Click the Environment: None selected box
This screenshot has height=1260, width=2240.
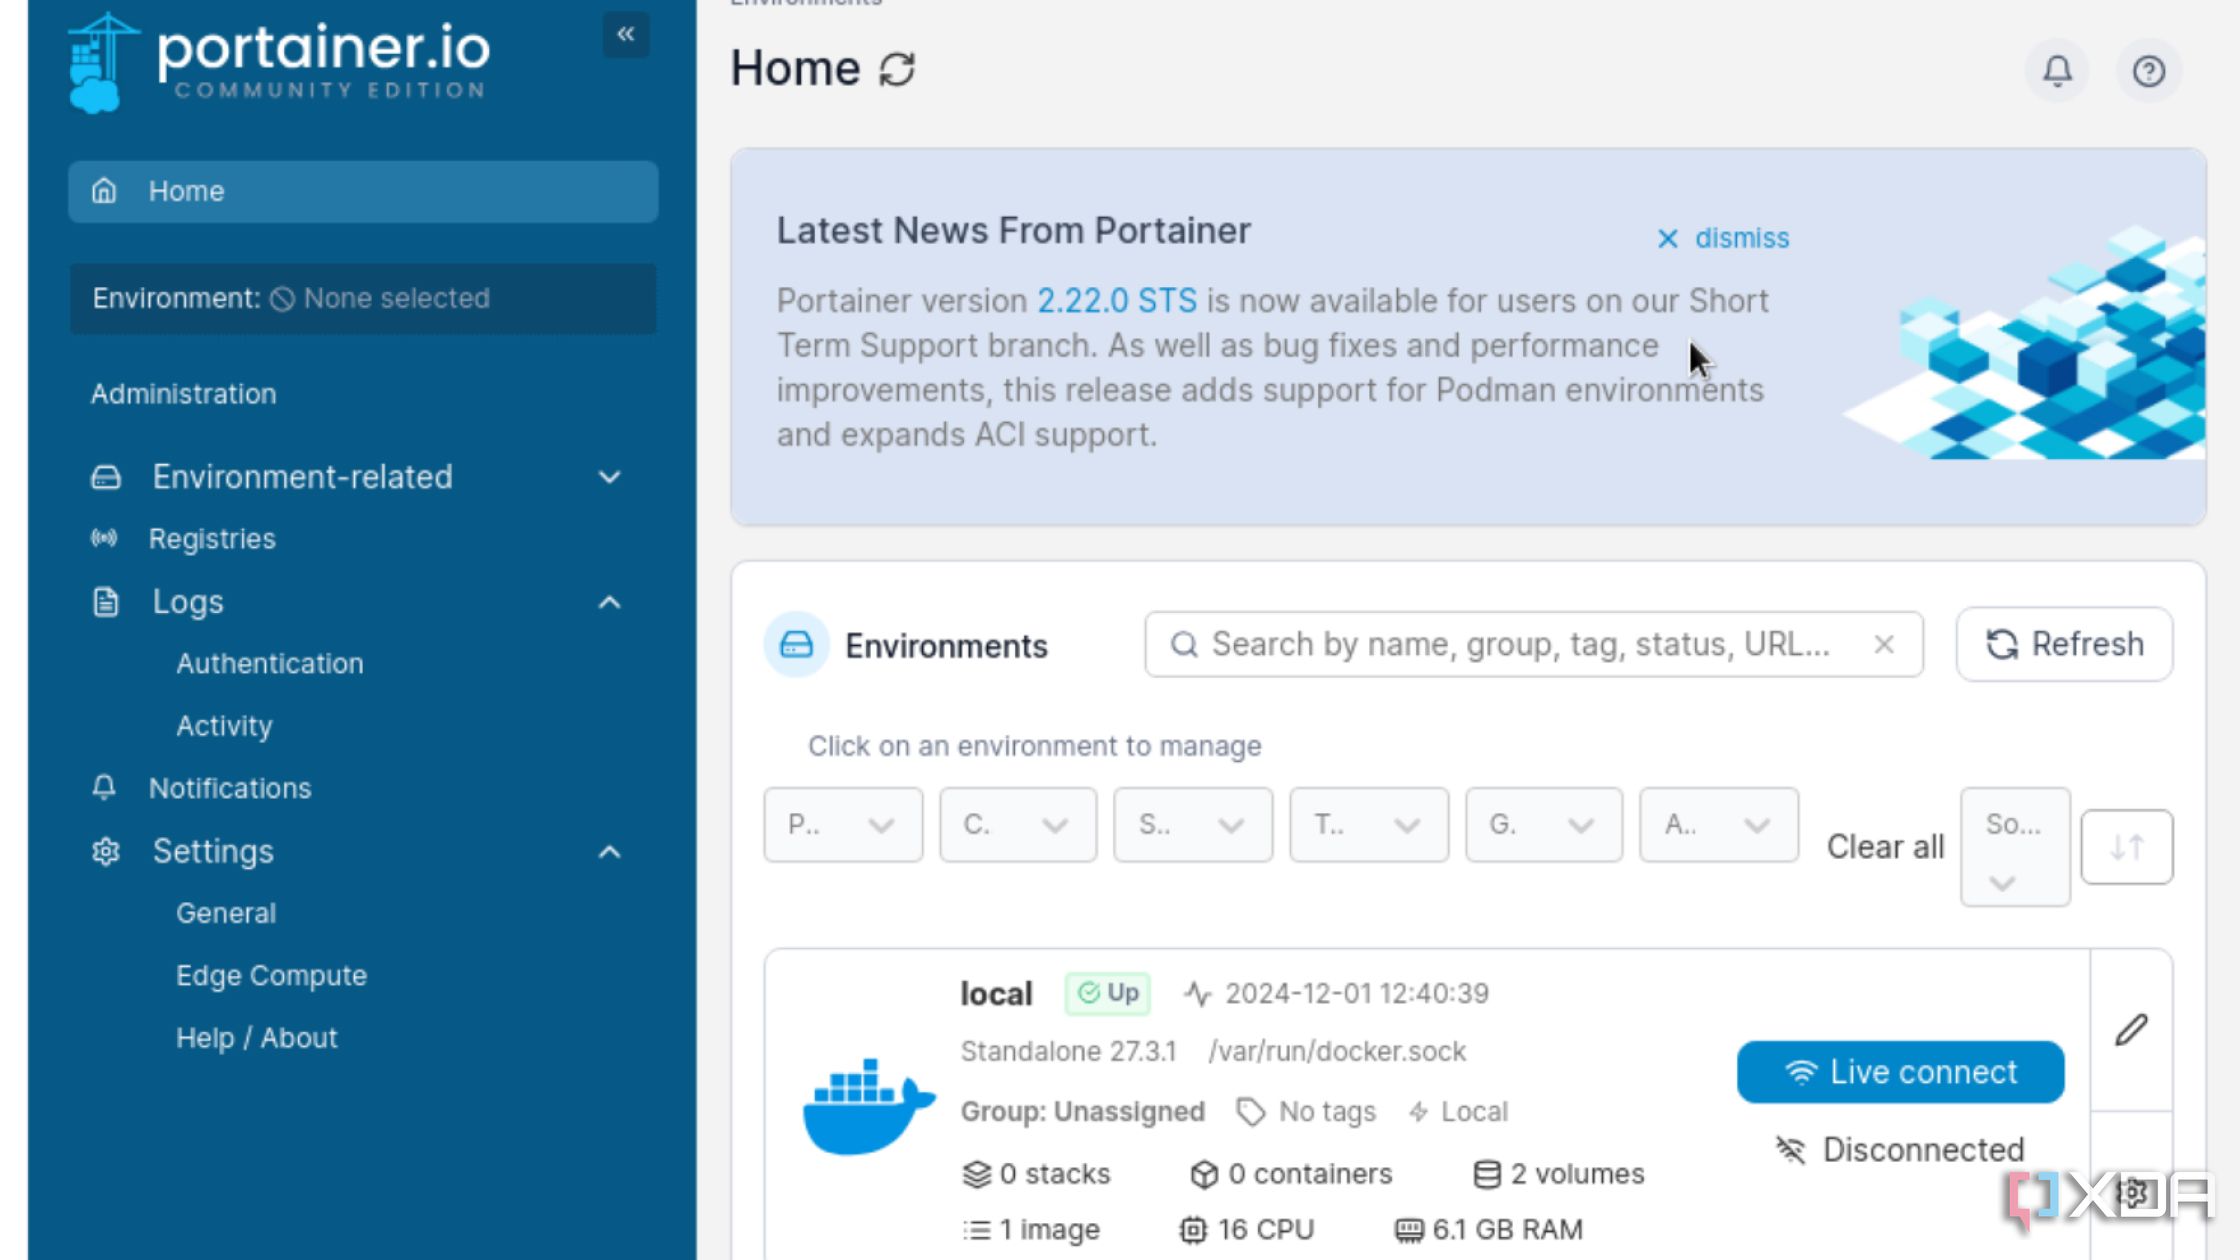[x=363, y=298]
